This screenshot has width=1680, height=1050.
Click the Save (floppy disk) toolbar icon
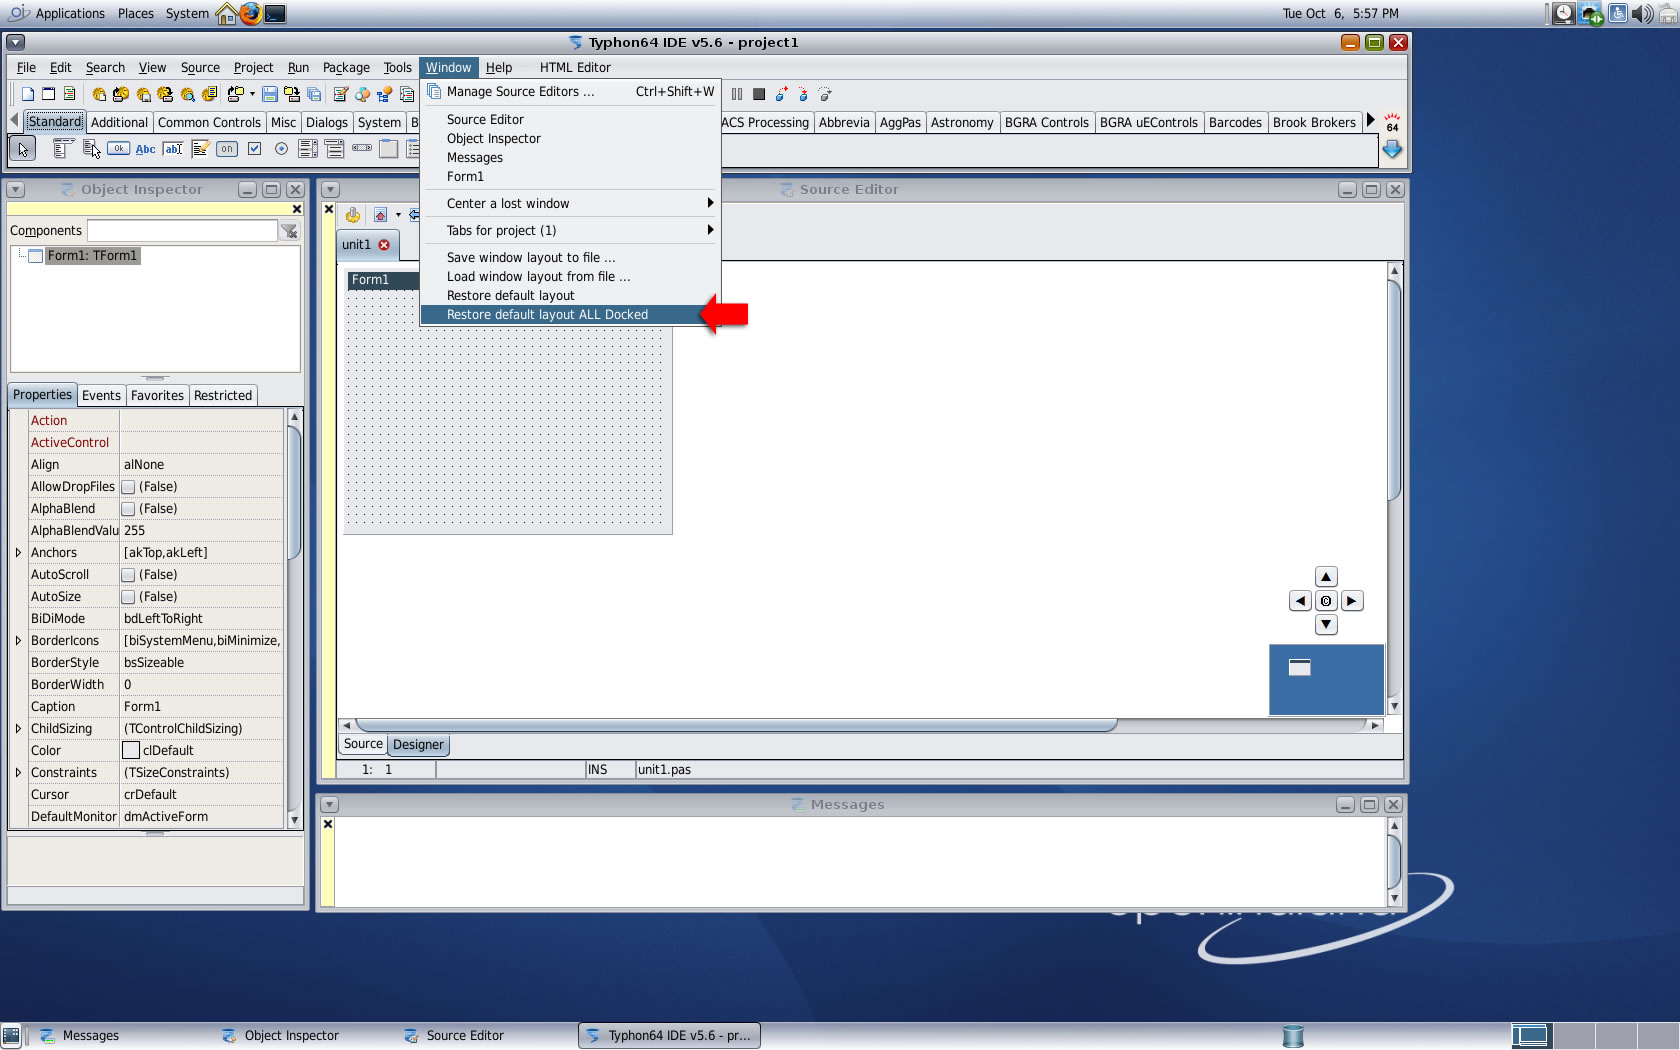coord(270,94)
